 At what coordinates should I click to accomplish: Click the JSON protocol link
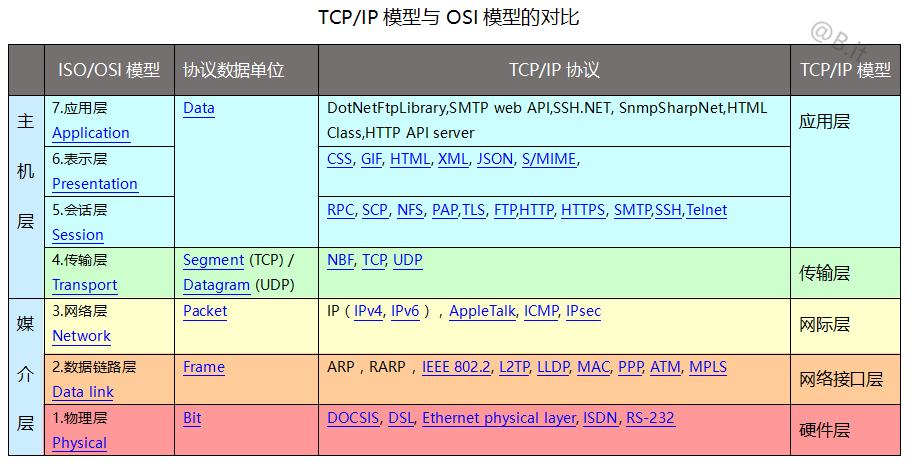(495, 159)
